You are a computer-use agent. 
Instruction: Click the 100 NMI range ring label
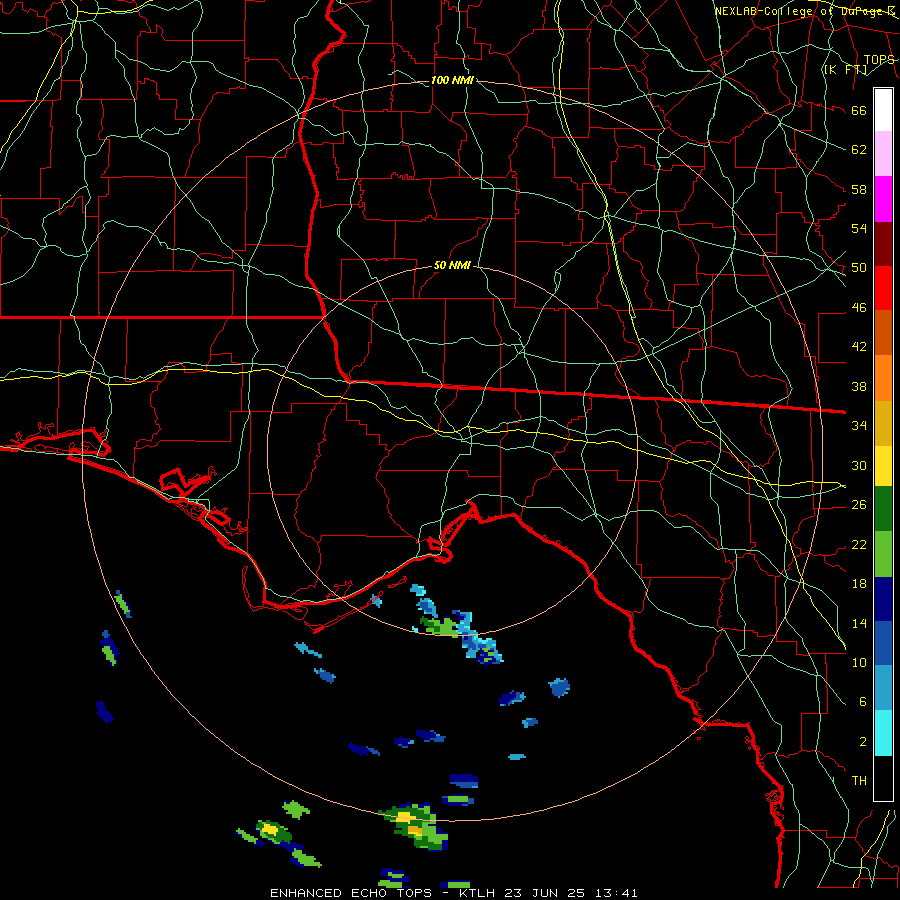point(452,80)
